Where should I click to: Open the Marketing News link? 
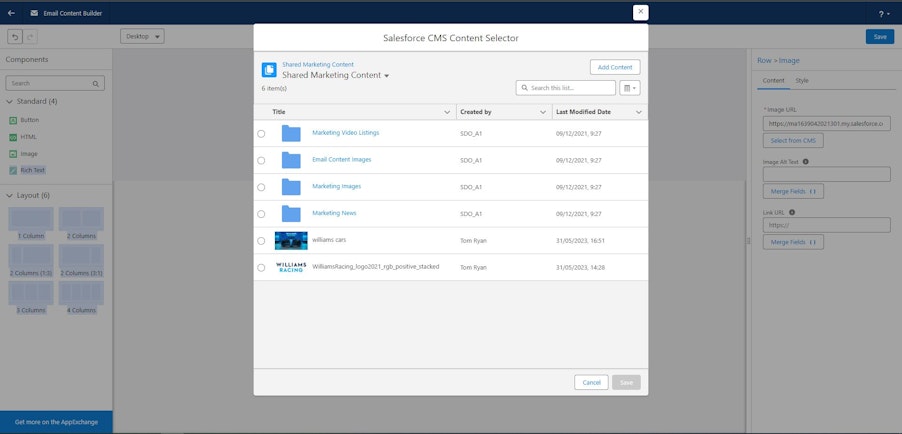click(334, 213)
